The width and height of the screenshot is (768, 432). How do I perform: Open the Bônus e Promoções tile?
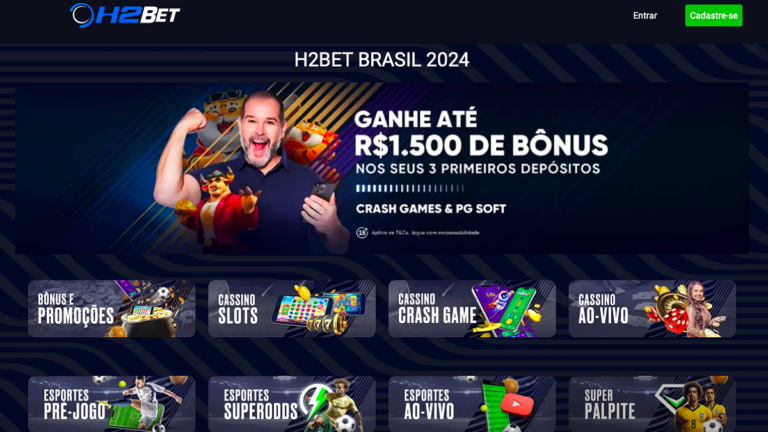point(112,309)
